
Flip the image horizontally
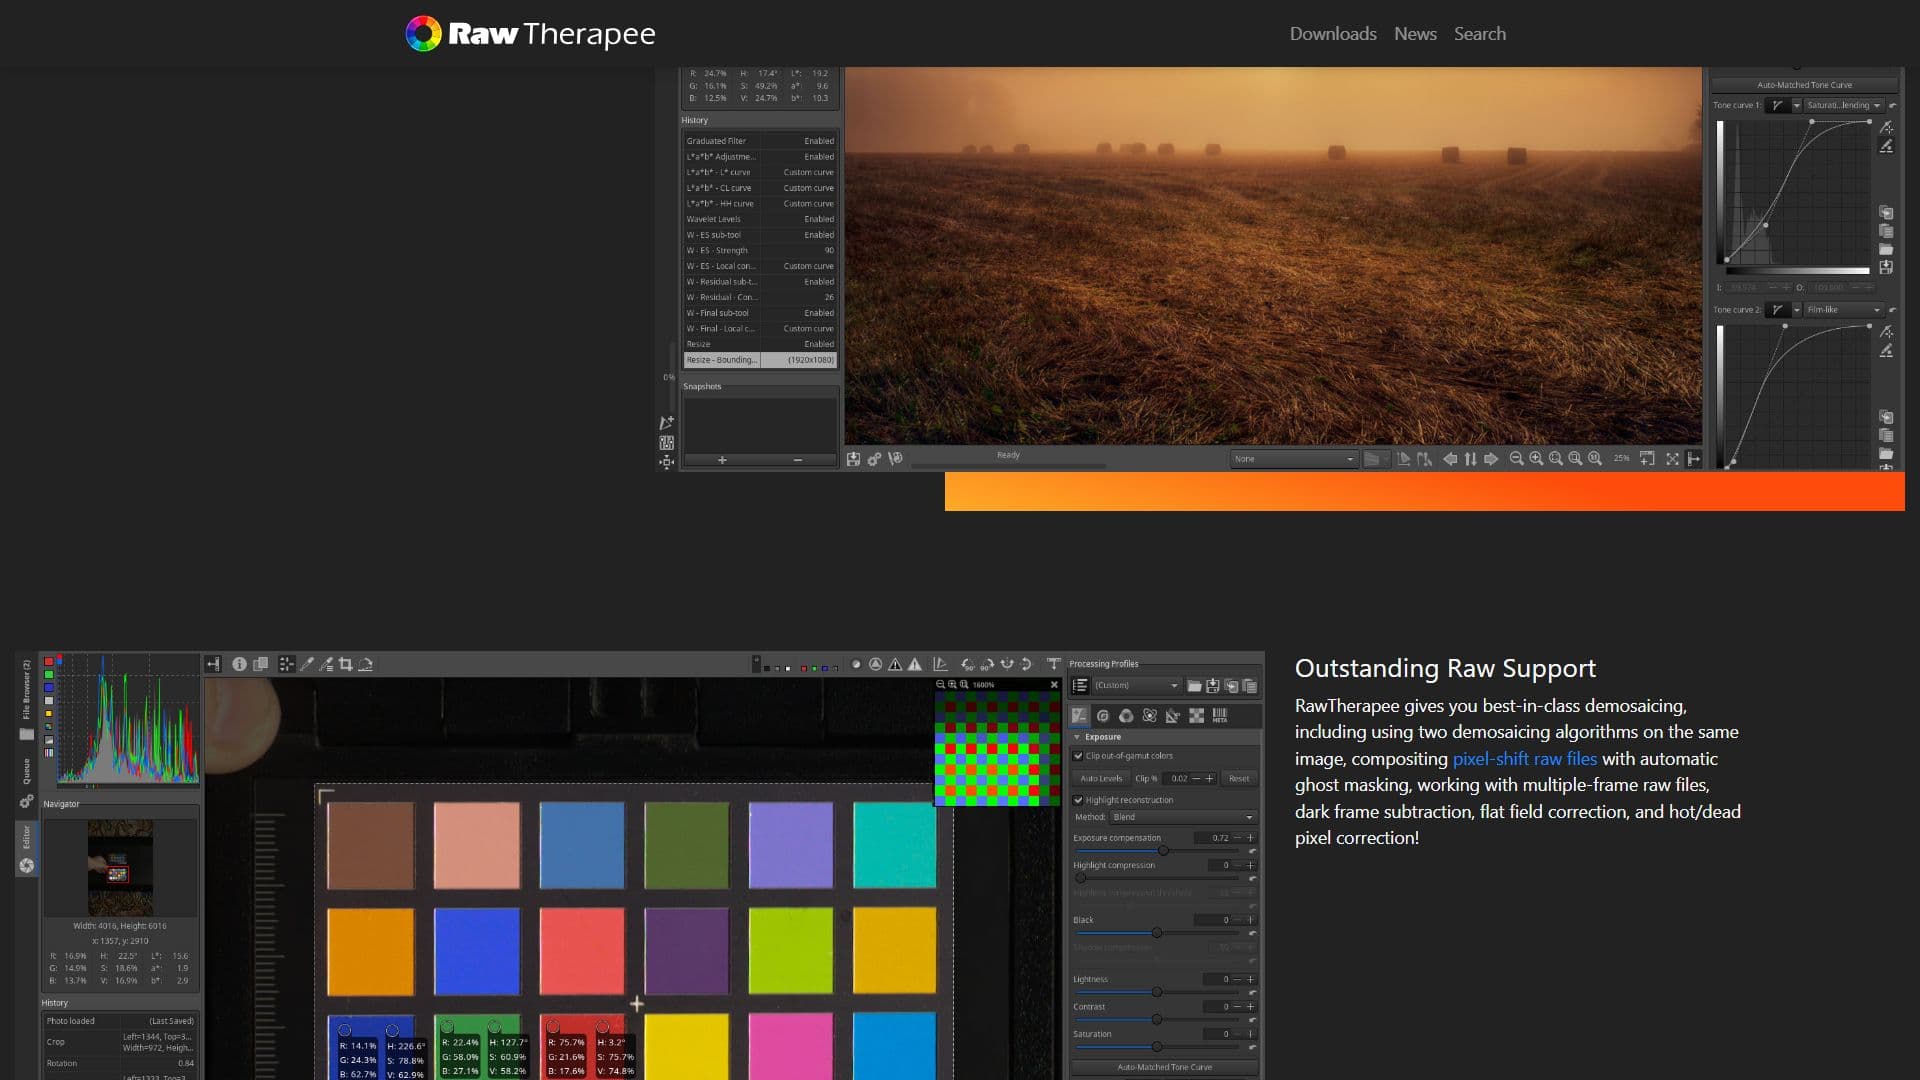click(x=1007, y=664)
